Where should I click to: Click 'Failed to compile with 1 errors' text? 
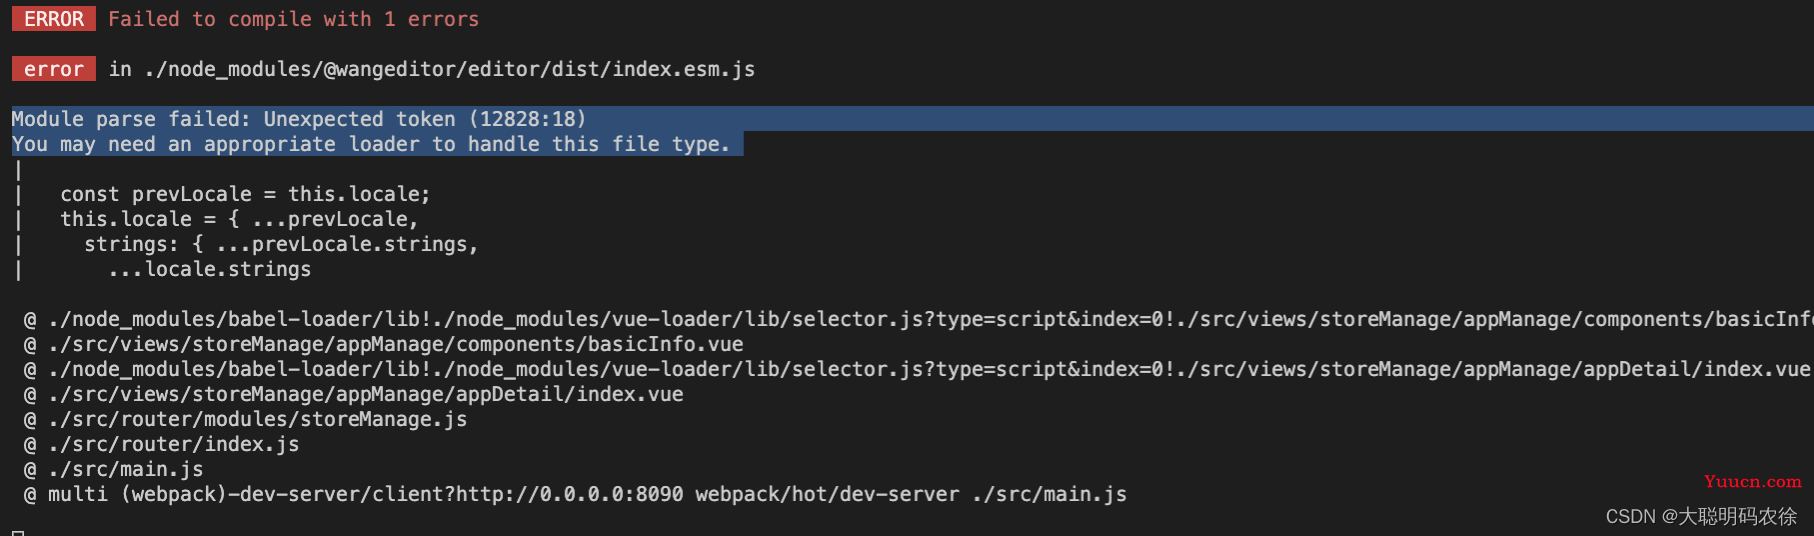(x=294, y=19)
